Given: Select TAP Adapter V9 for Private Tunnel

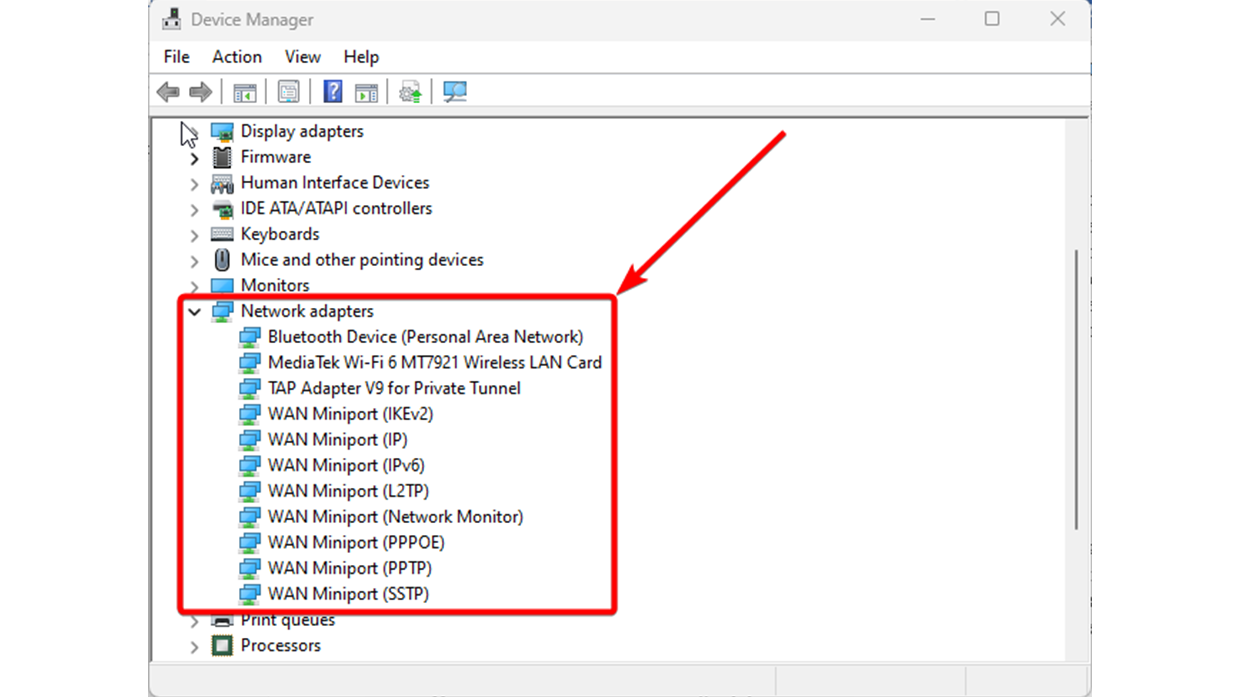Looking at the screenshot, I should click(394, 388).
